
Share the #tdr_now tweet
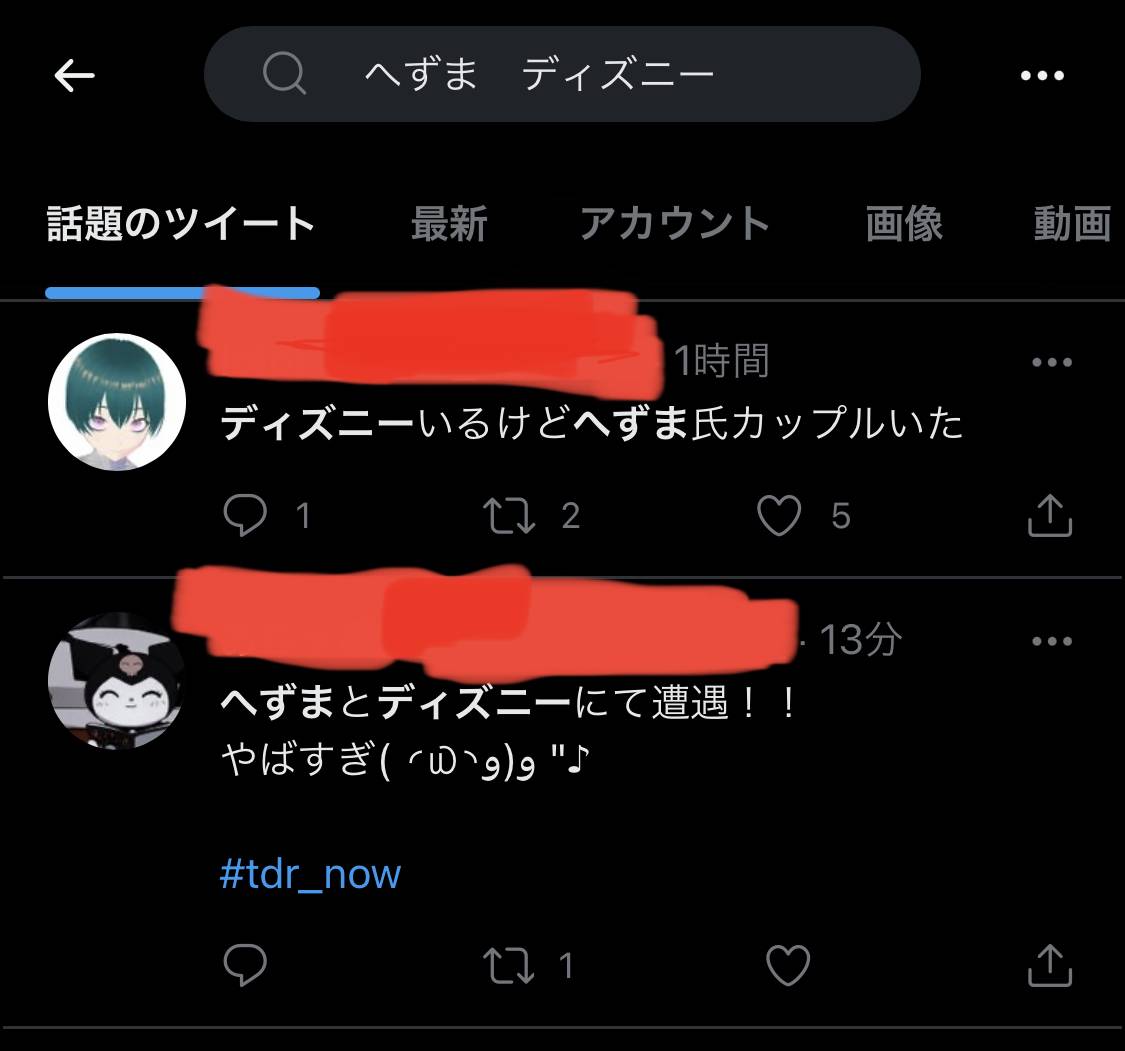[x=1050, y=965]
